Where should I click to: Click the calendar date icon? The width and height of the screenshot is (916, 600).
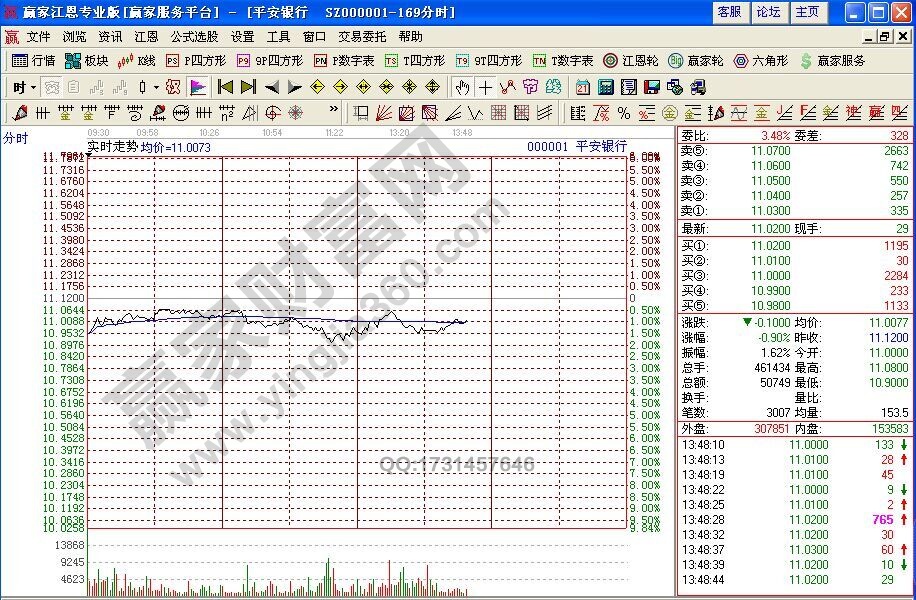click(582, 87)
